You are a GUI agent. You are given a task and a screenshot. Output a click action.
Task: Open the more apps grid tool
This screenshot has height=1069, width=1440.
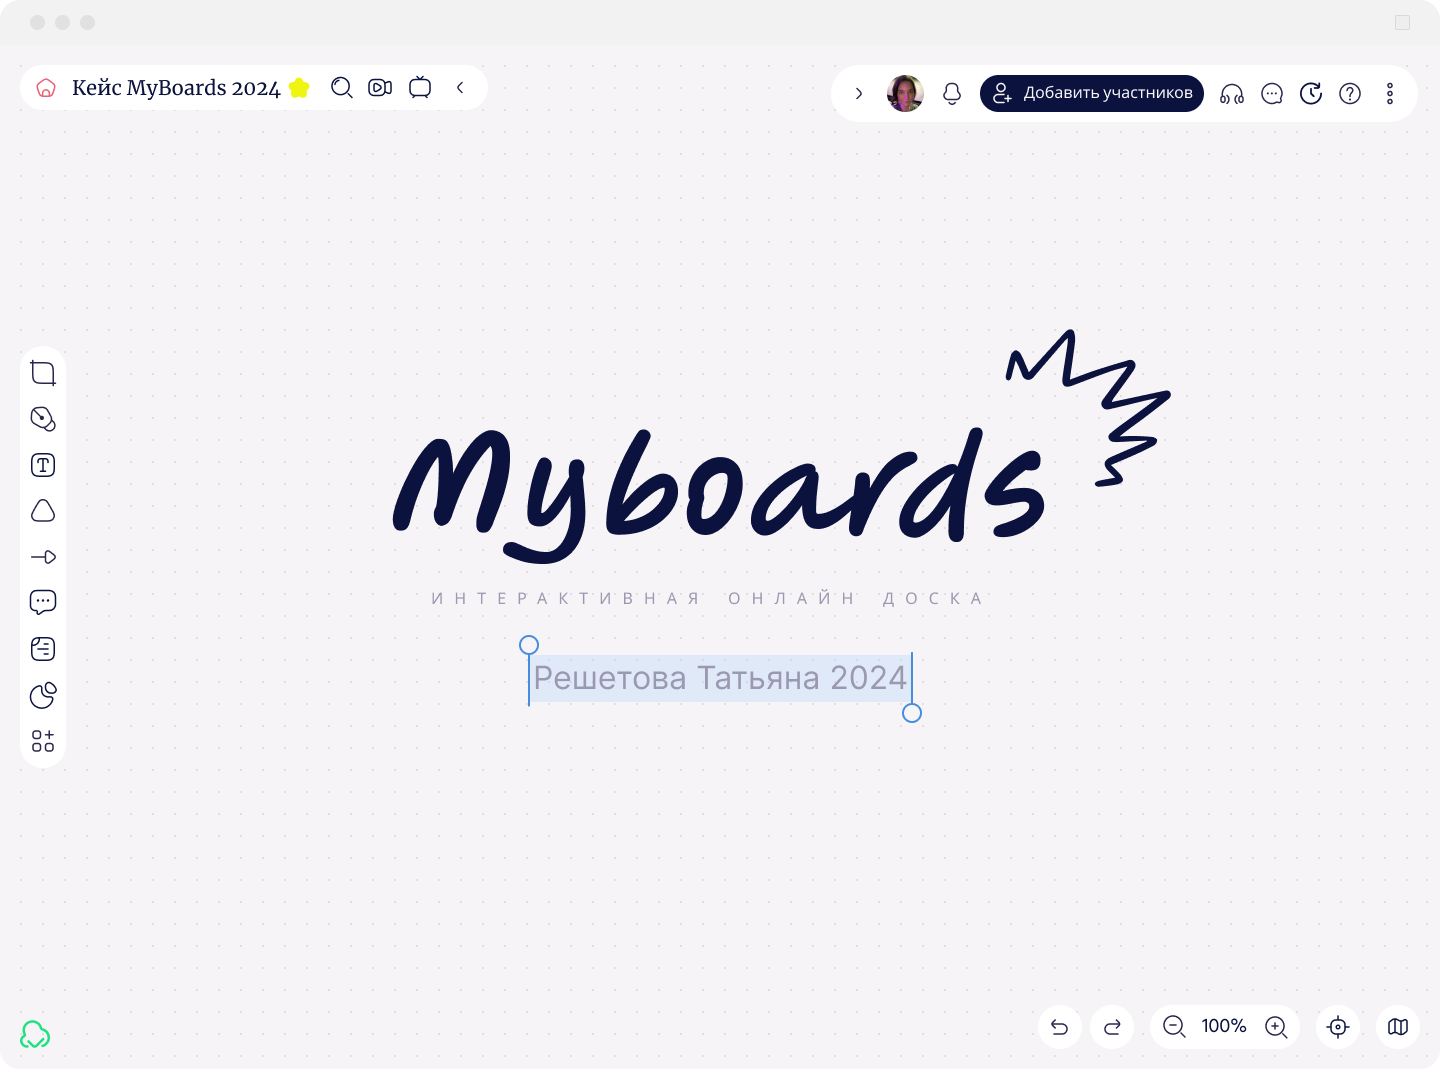[43, 741]
